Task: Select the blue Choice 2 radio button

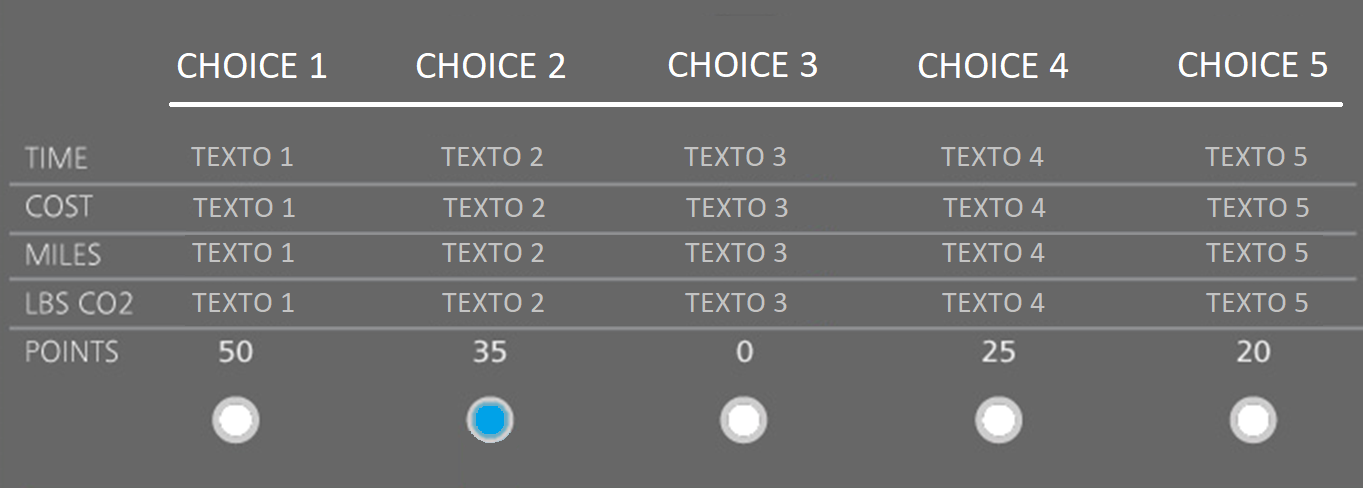Action: (x=490, y=421)
